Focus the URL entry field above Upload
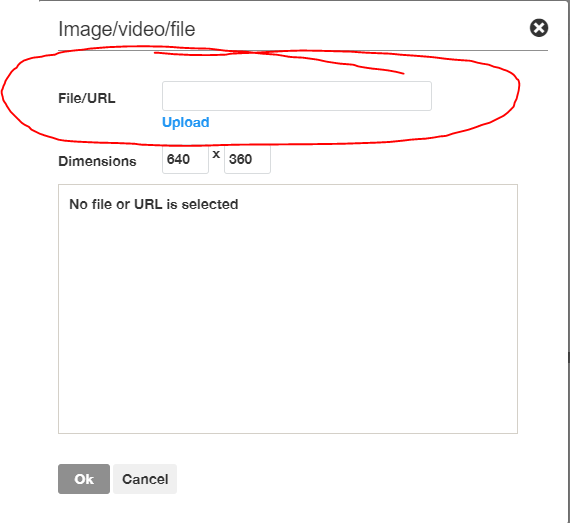Screen dimensions: 570x523 [x=297, y=96]
